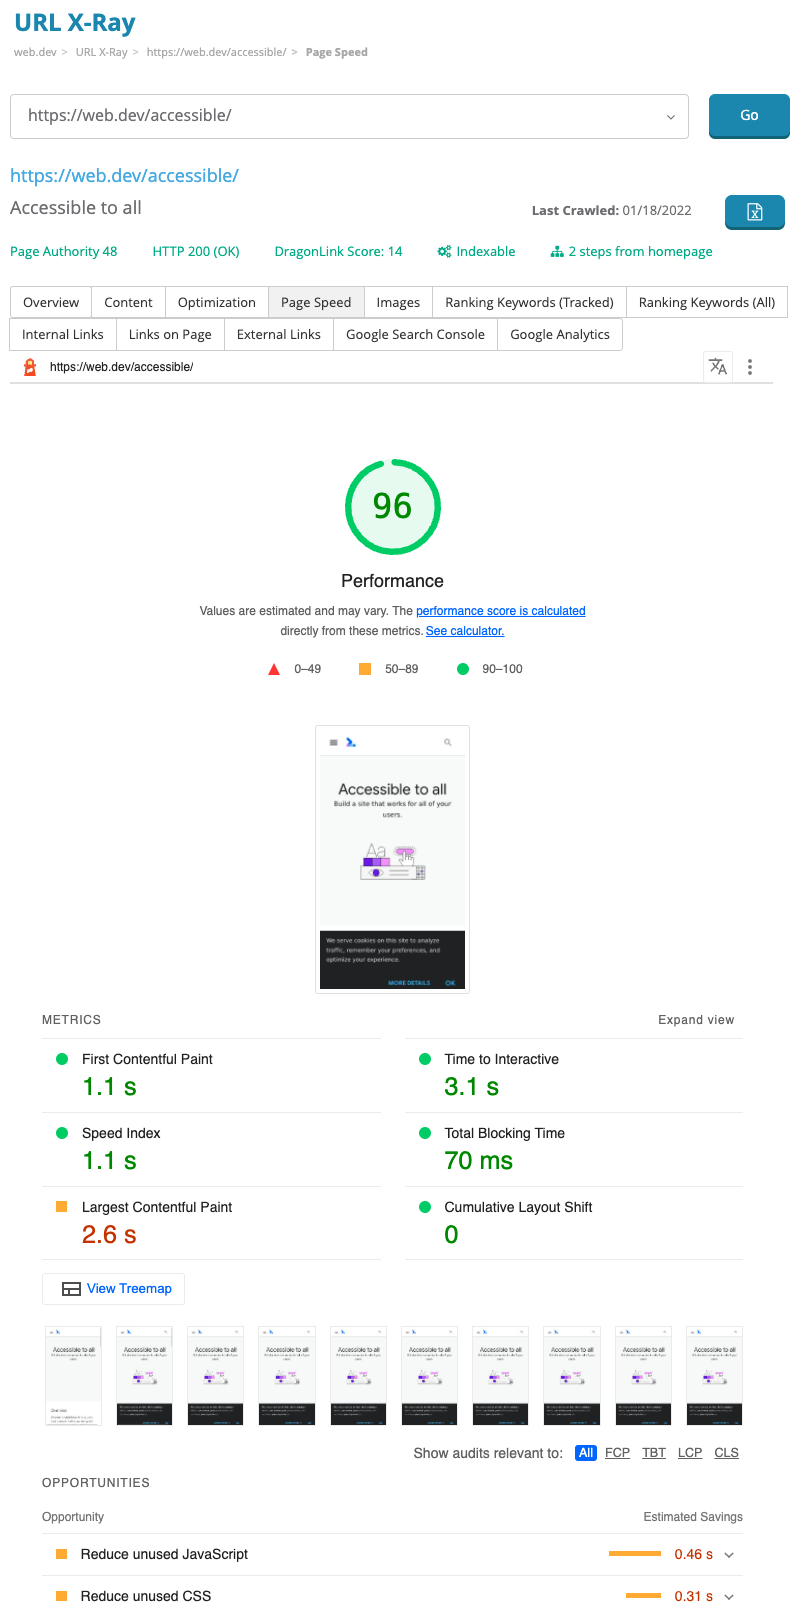Click the translate language icon
The image size is (803, 1618).
tap(718, 367)
